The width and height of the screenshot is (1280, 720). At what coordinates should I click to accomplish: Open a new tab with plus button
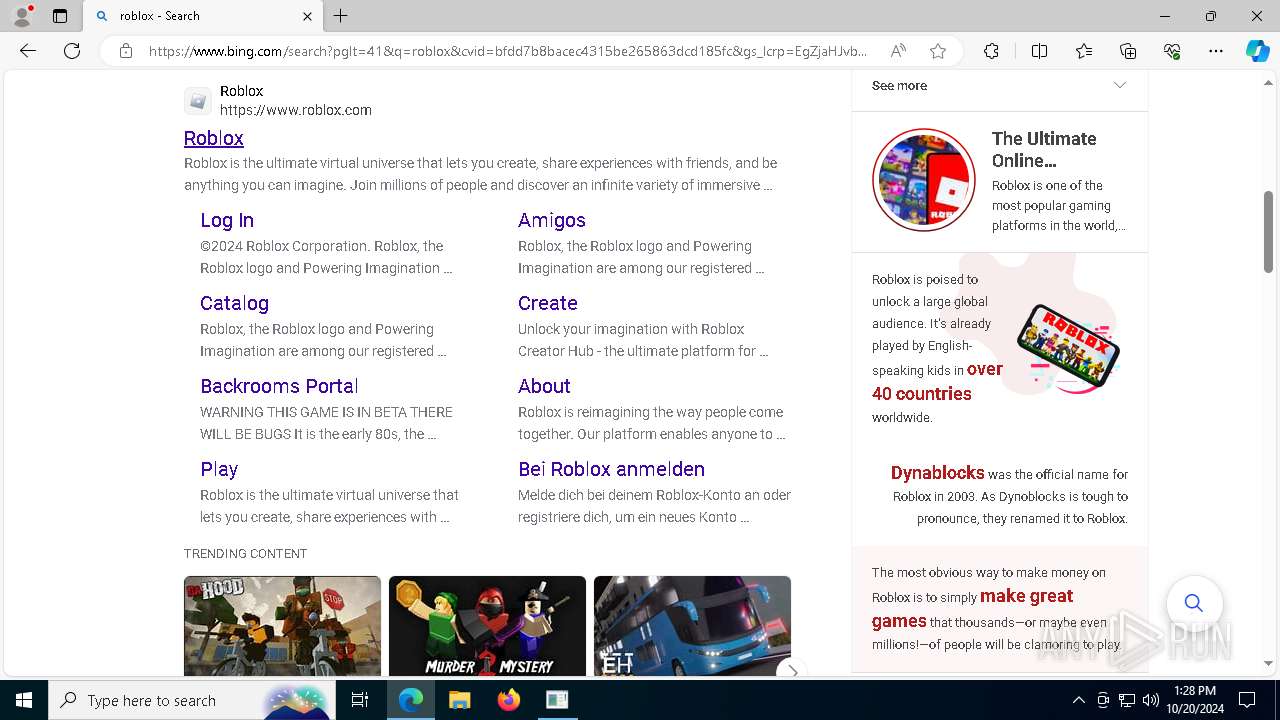(341, 16)
